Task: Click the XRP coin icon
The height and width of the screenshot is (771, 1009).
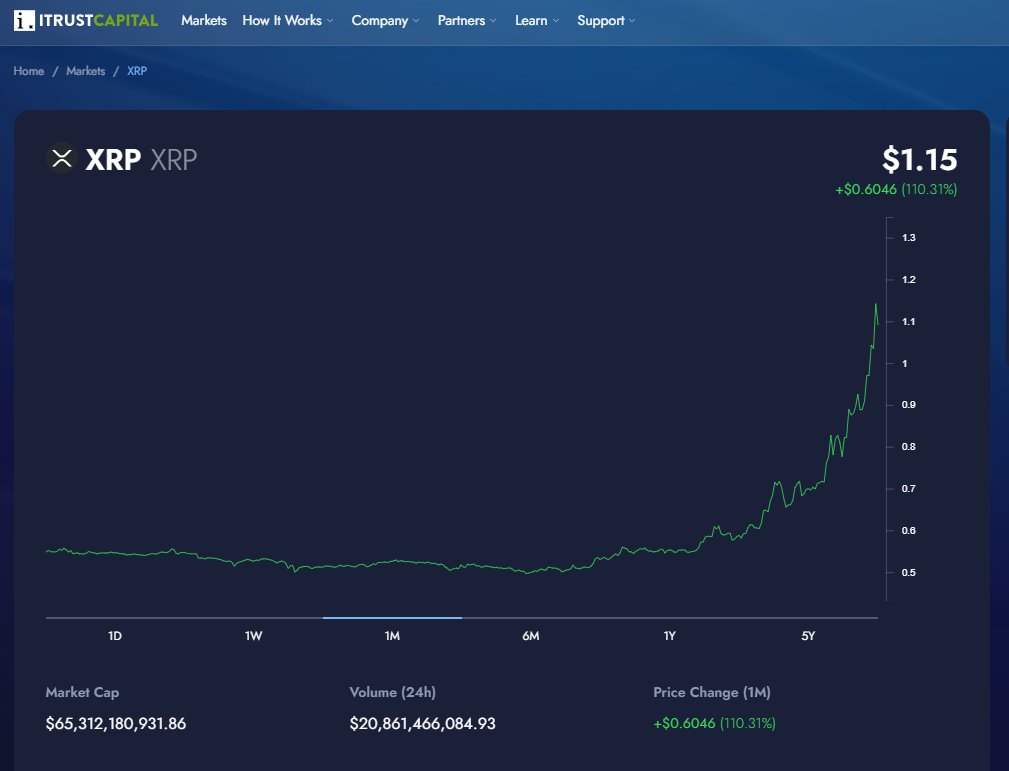Action: coord(62,158)
